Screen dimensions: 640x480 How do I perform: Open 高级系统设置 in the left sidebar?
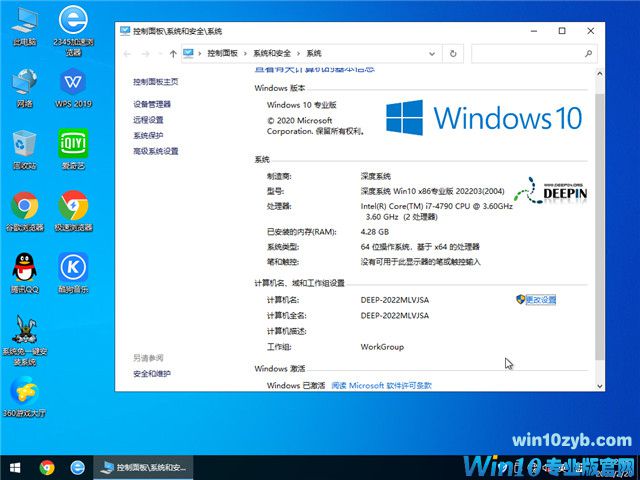coord(155,151)
